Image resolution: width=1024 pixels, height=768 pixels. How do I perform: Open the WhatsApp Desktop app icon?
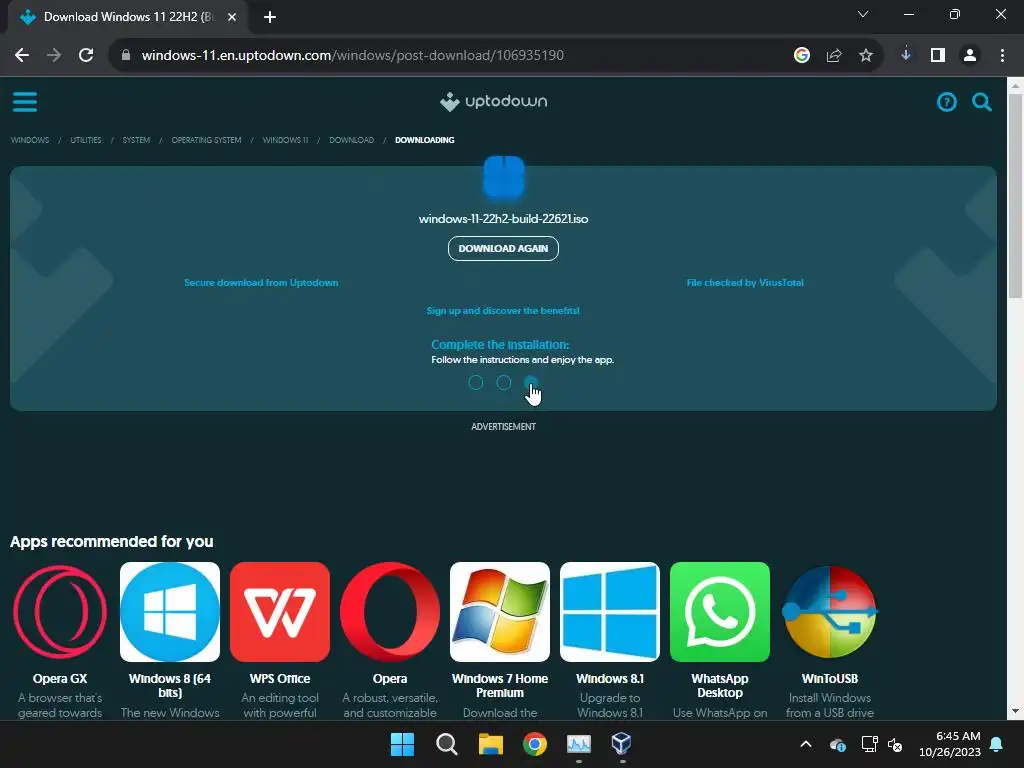[x=720, y=612]
